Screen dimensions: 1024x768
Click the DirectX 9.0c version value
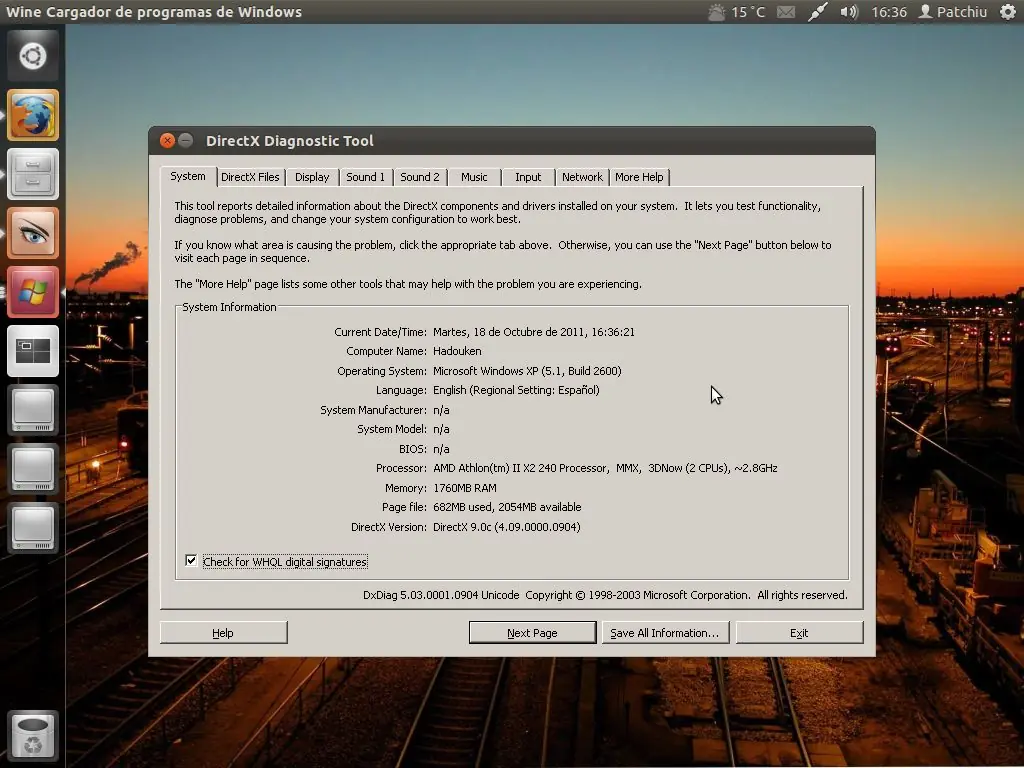[x=506, y=527]
